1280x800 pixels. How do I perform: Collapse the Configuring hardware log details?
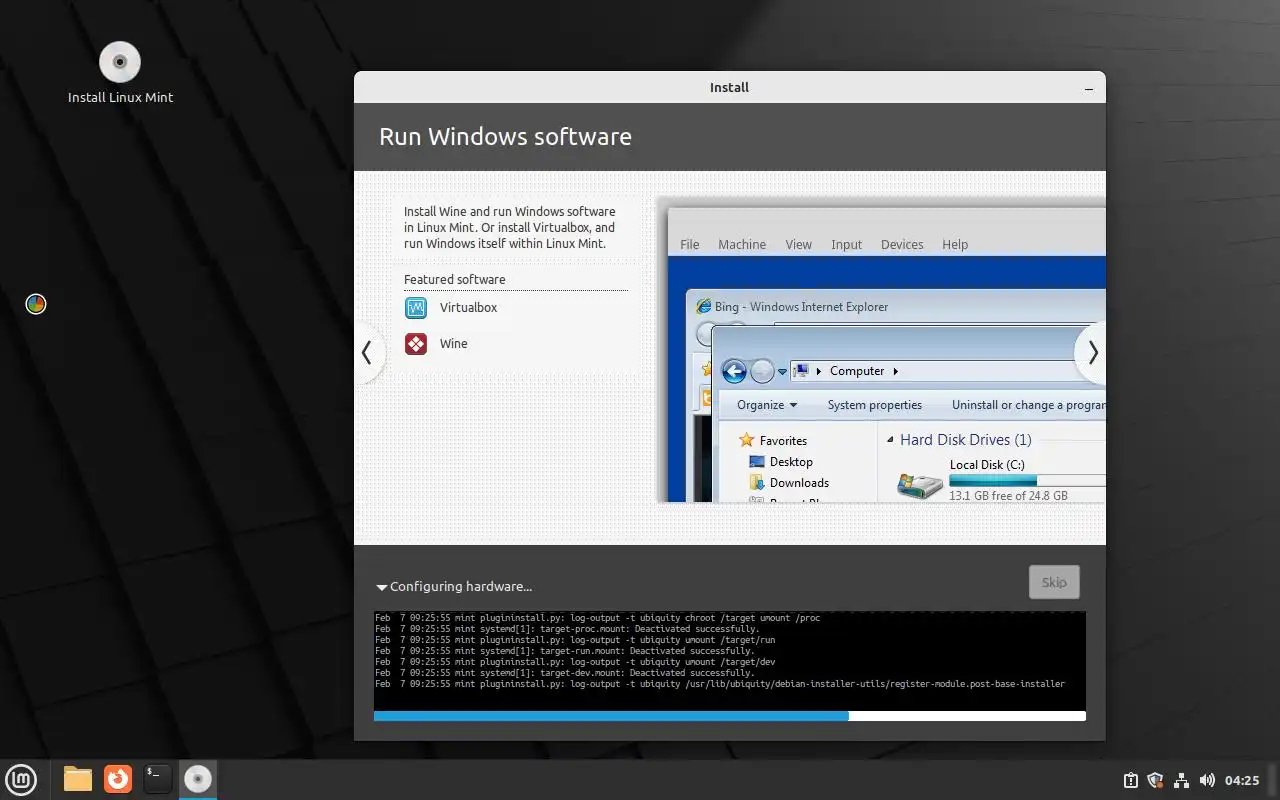click(x=382, y=587)
